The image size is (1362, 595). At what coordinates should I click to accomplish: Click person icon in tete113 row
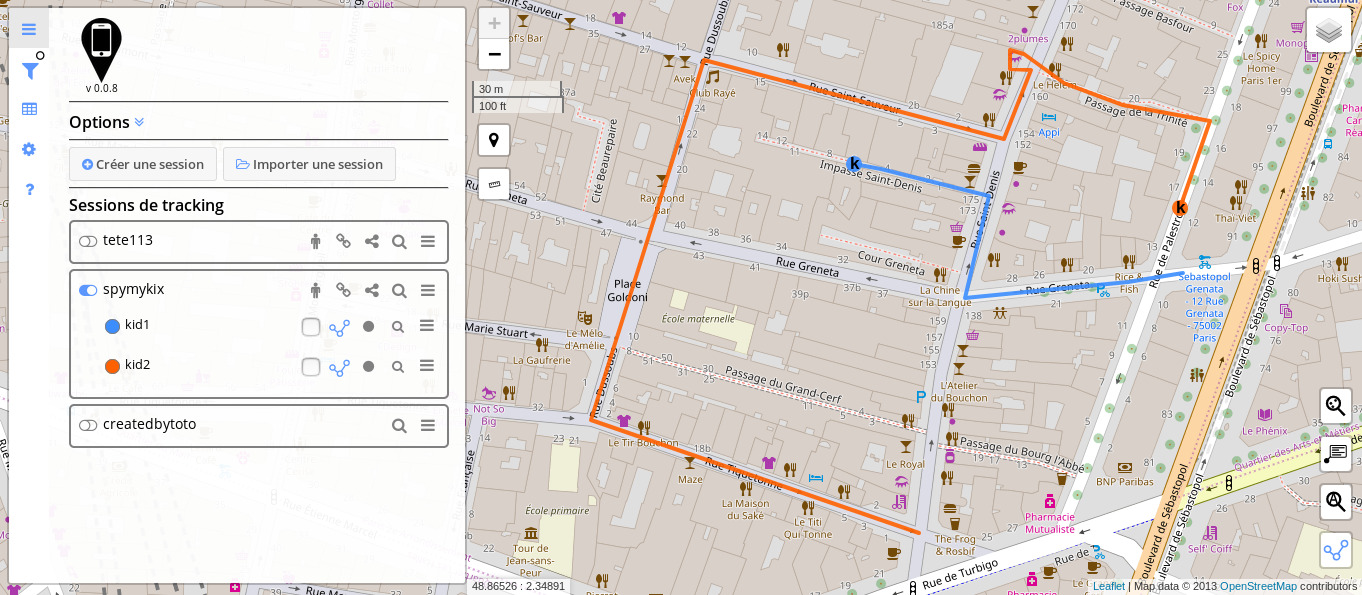[x=316, y=241]
